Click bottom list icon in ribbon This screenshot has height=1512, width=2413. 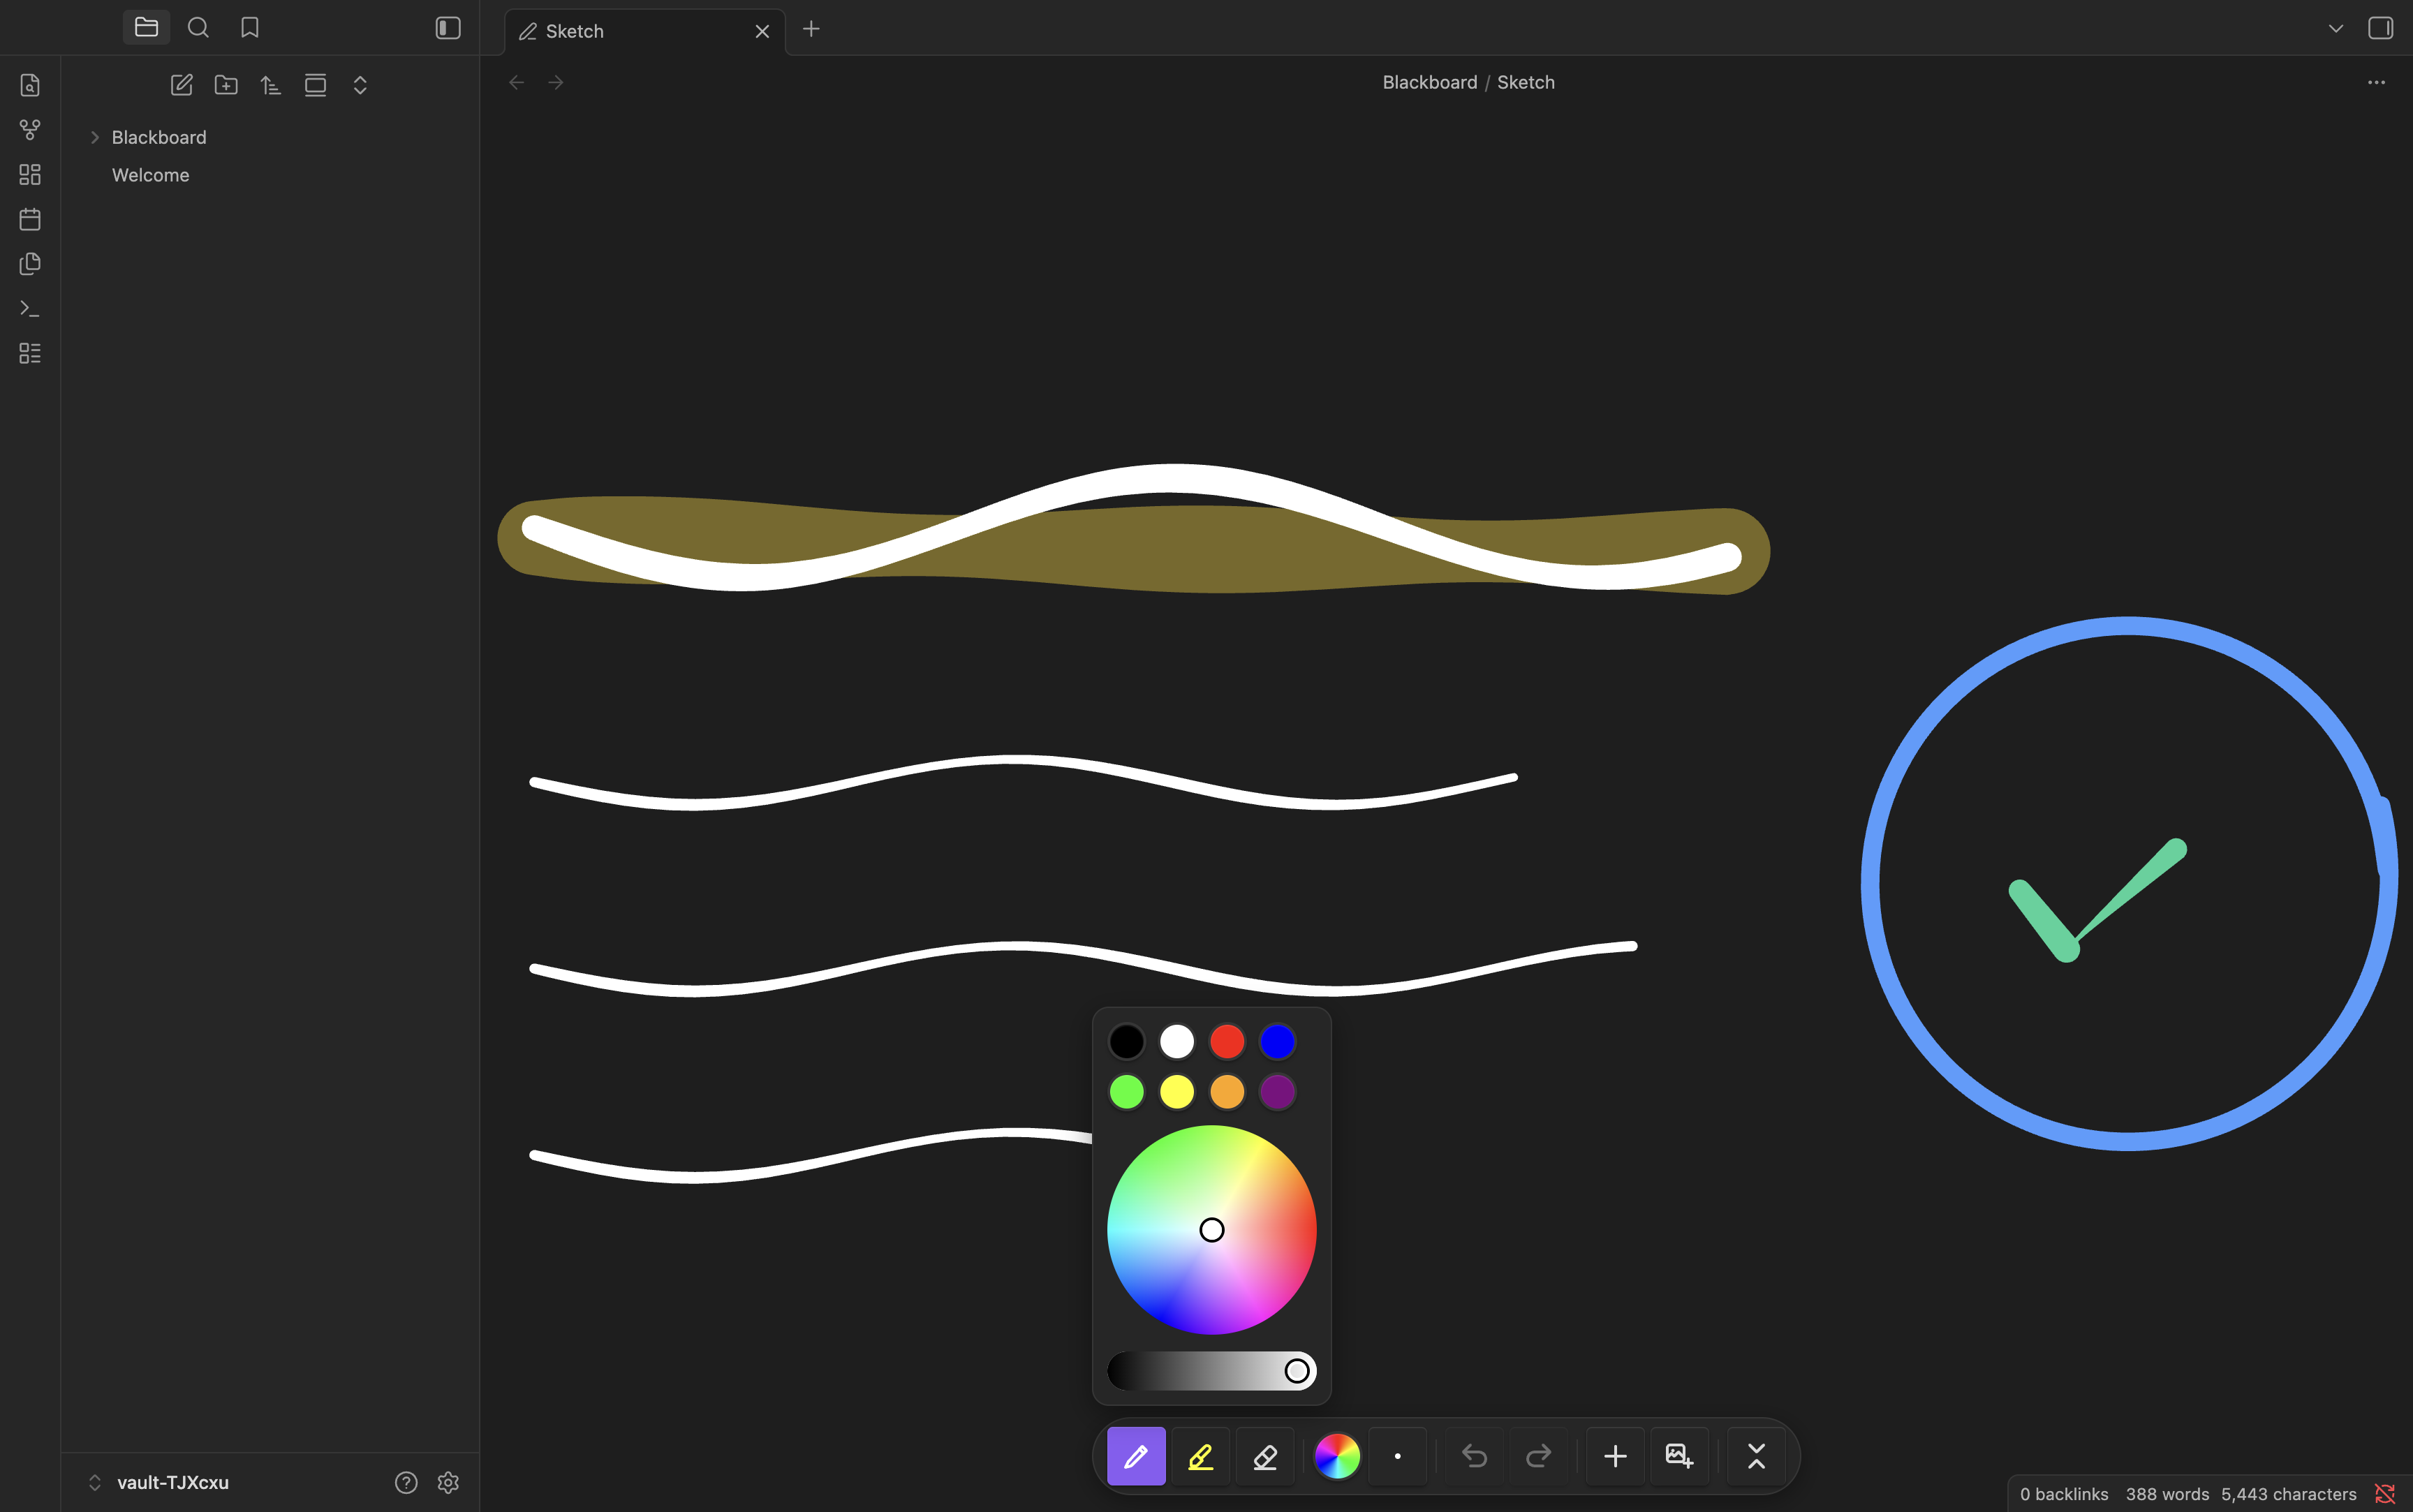click(30, 353)
